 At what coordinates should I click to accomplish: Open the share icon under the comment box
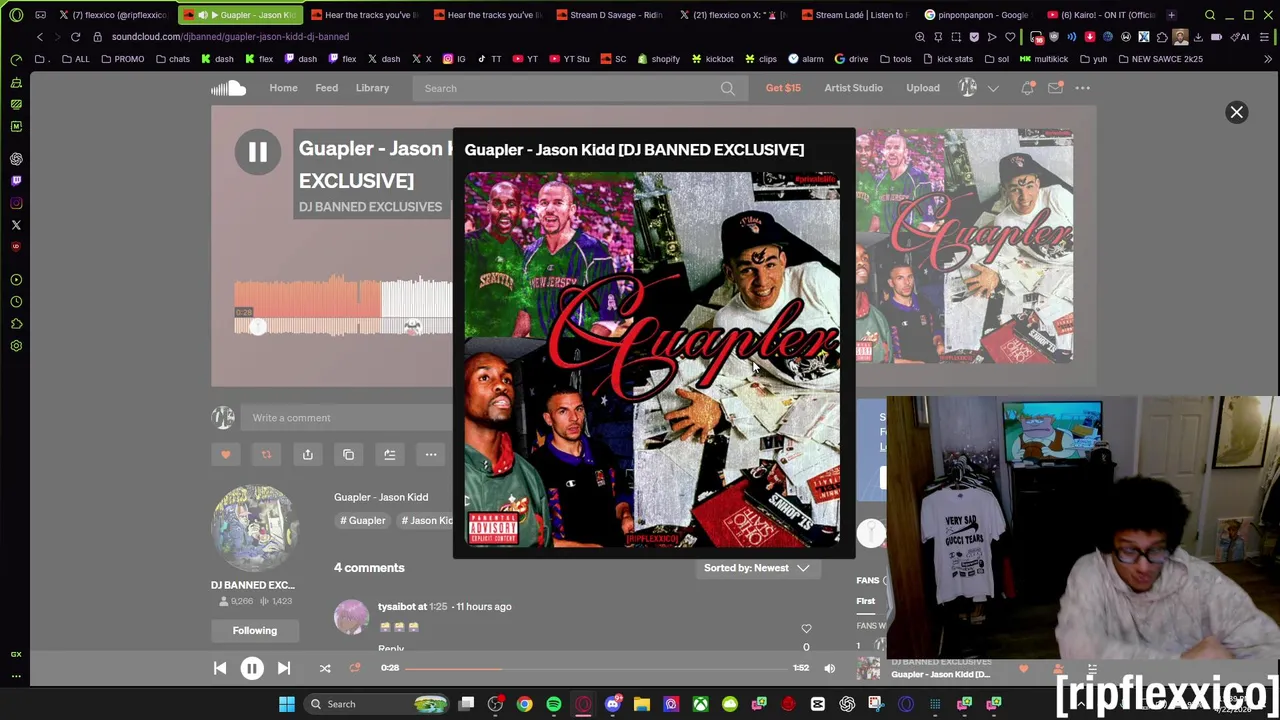point(307,455)
